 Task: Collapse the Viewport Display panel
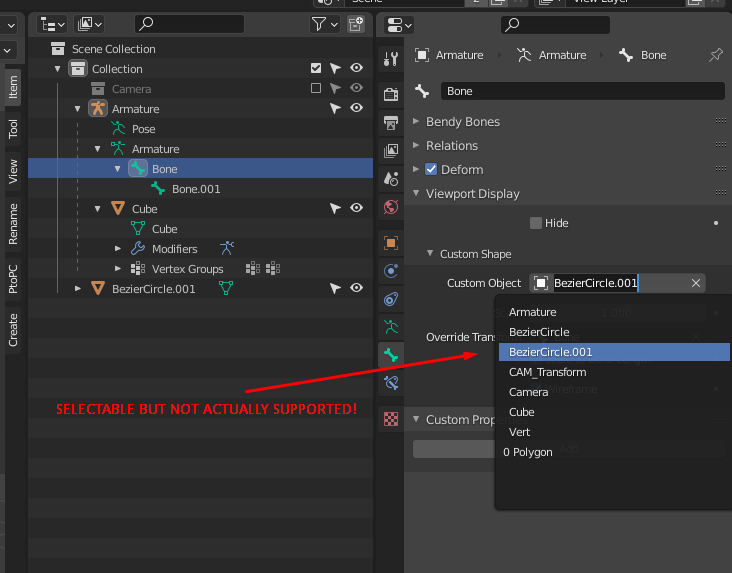pyautogui.click(x=416, y=193)
